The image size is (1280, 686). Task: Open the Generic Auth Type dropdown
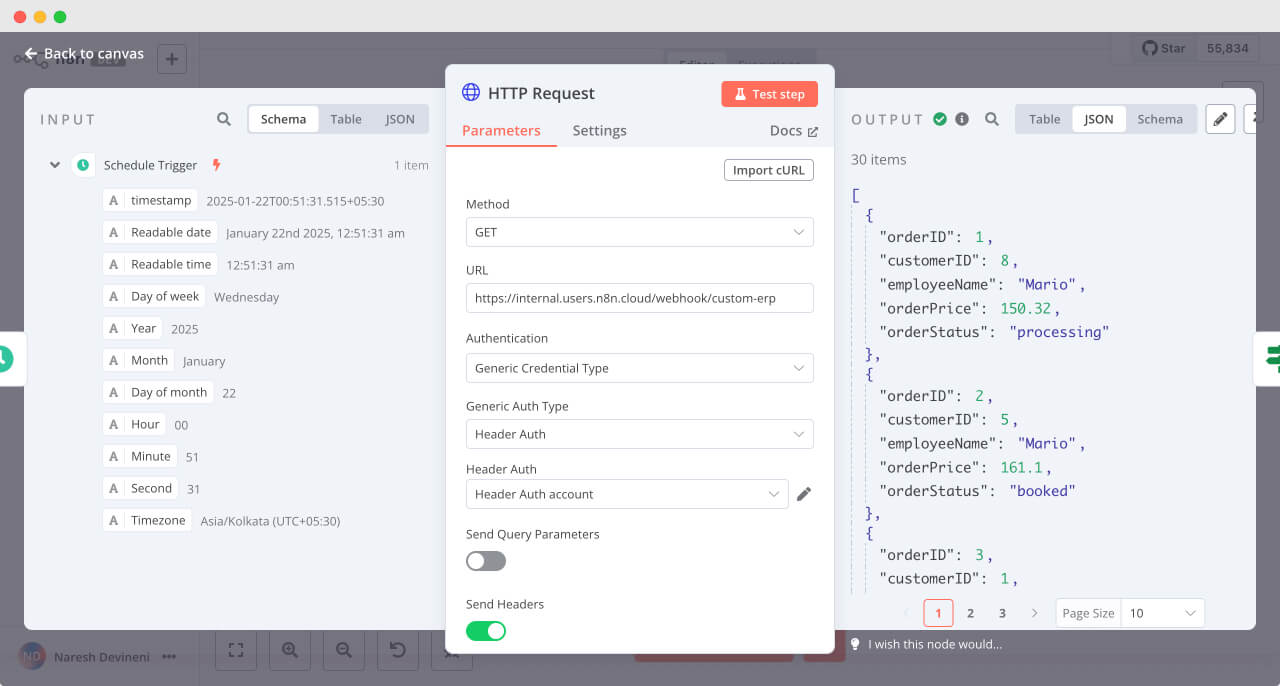coord(640,434)
